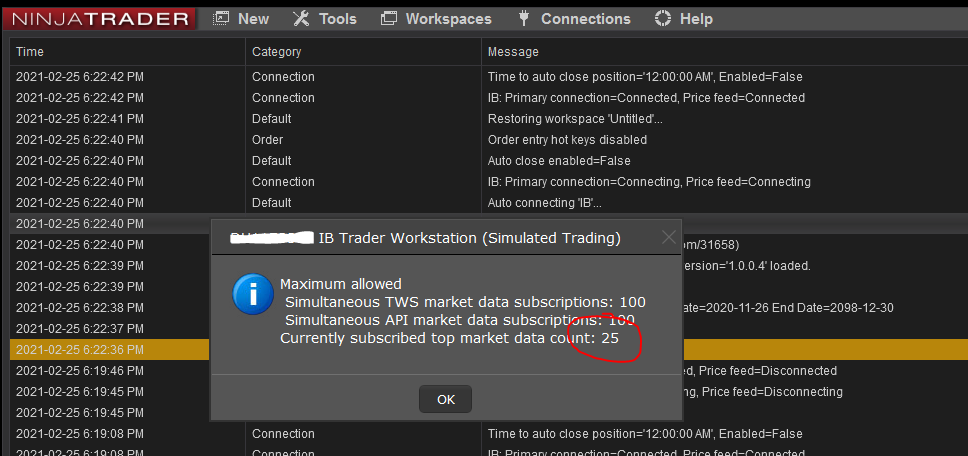Click the New menu window icon
The image size is (968, 456).
pos(220,18)
